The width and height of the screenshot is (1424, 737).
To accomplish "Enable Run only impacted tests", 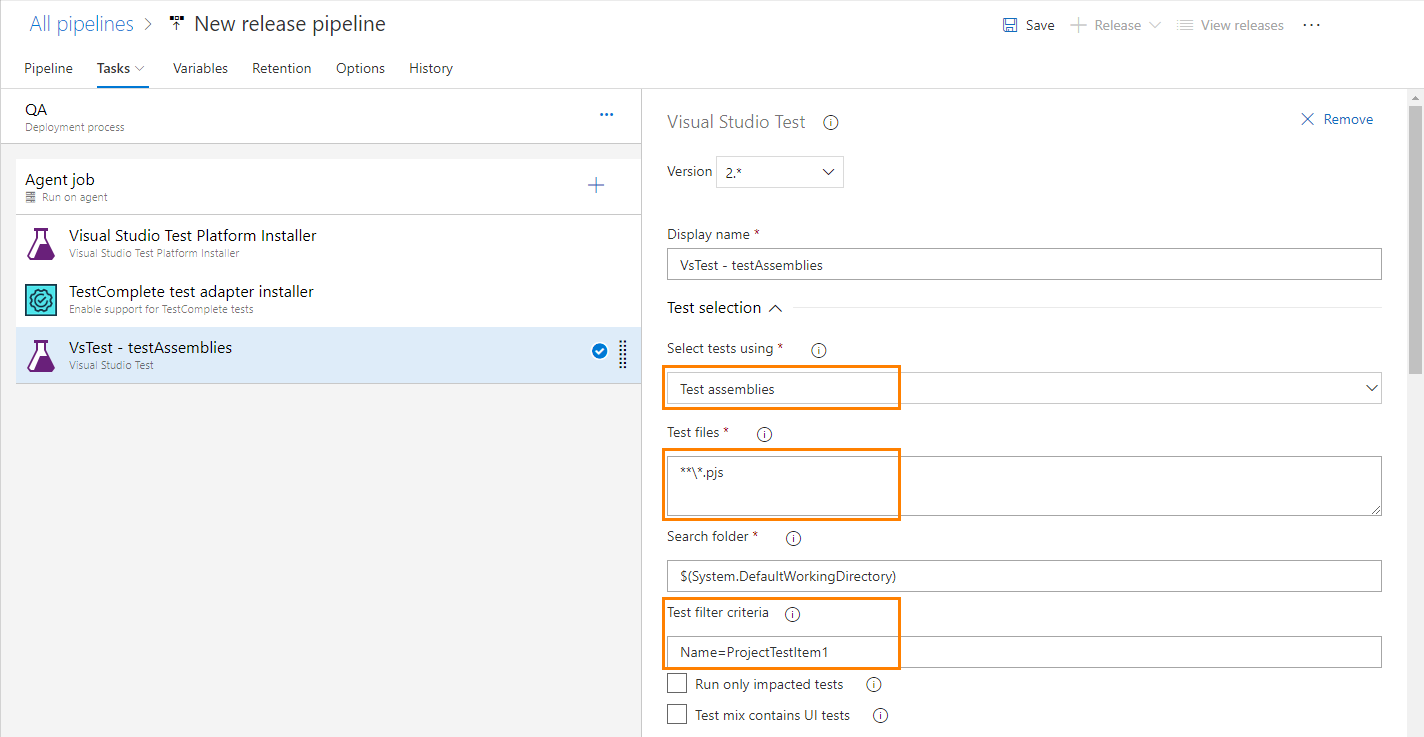I will click(x=676, y=683).
